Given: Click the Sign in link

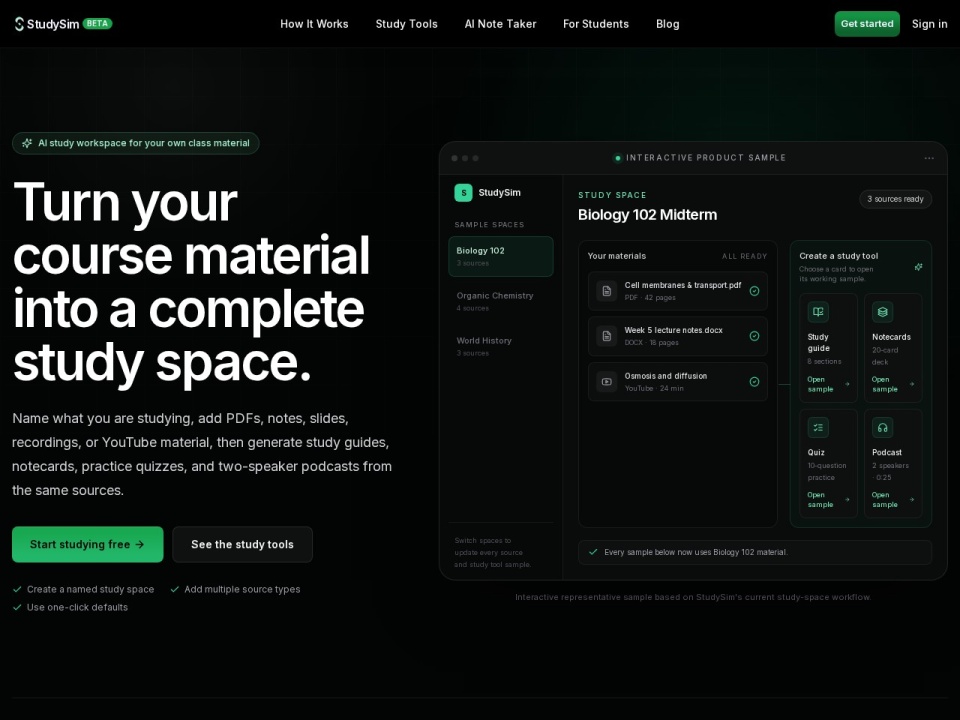Looking at the screenshot, I should 929,24.
